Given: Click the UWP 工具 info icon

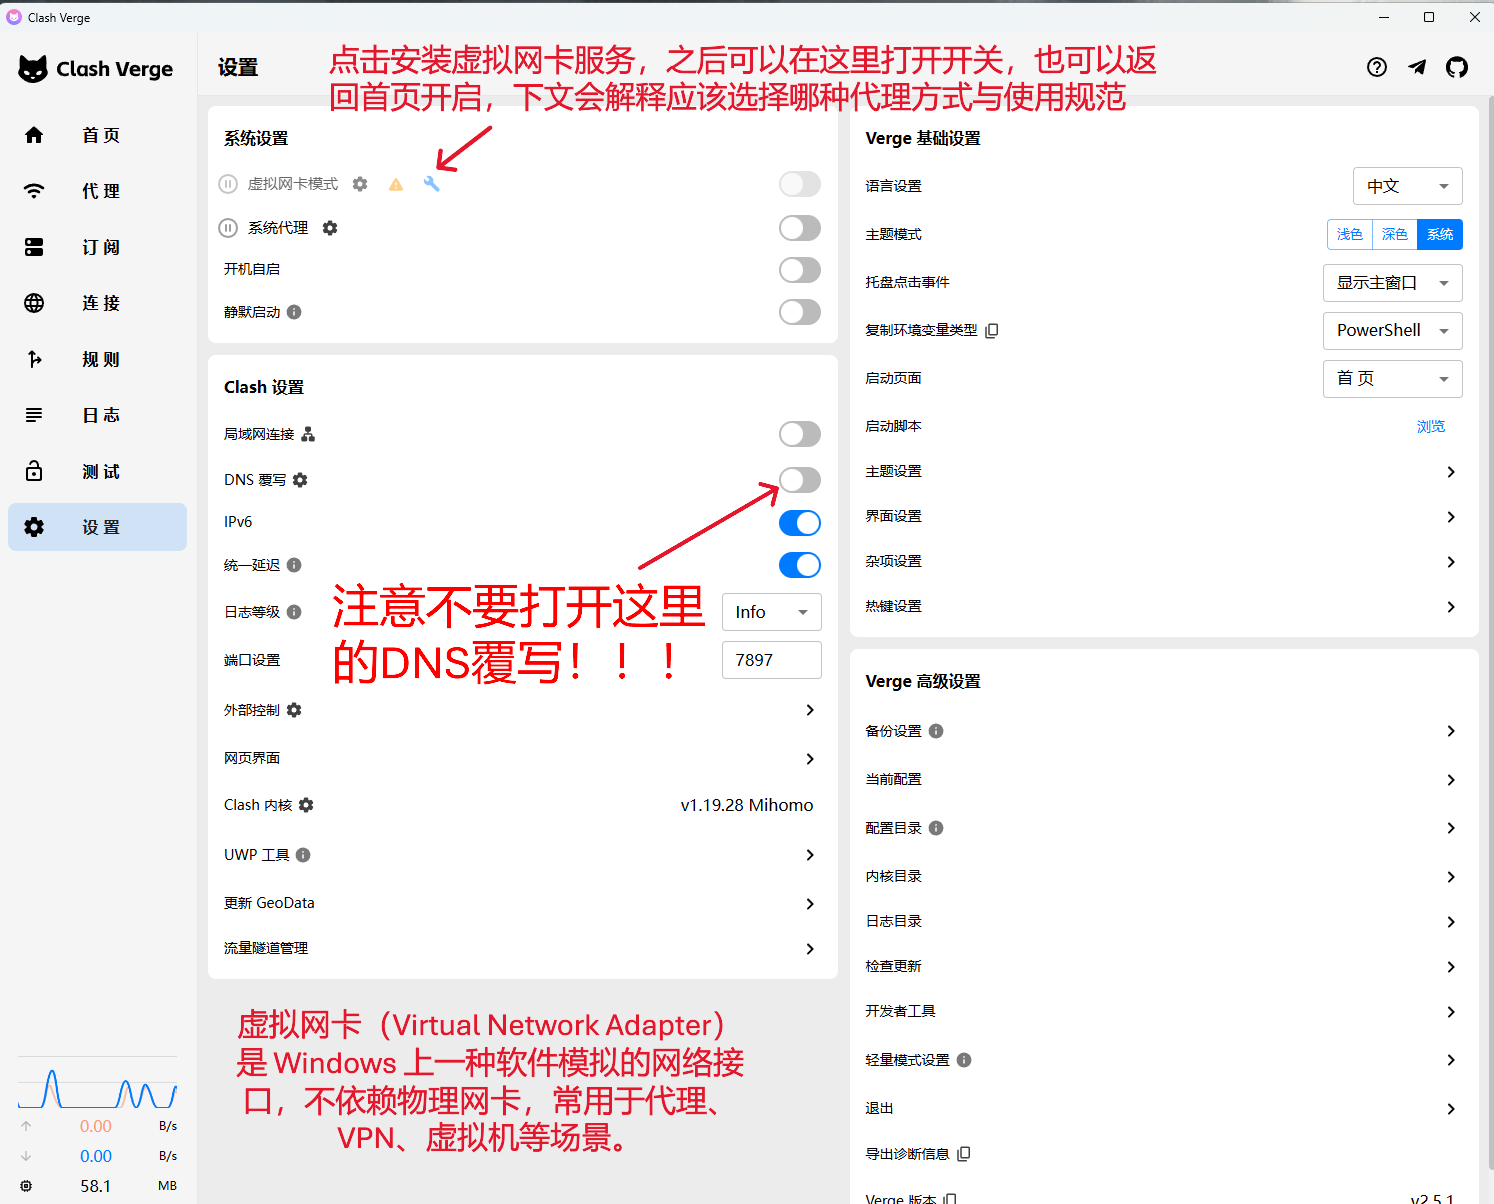Looking at the screenshot, I should 303,855.
